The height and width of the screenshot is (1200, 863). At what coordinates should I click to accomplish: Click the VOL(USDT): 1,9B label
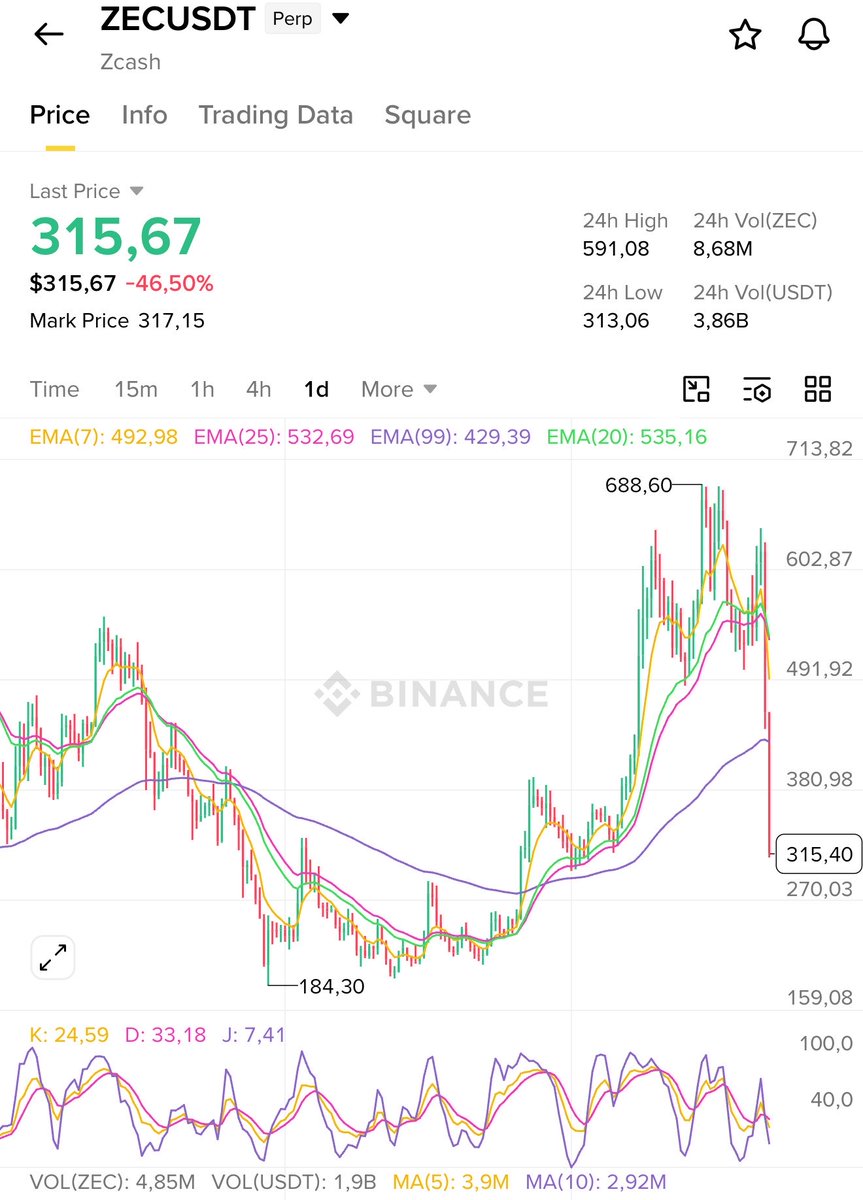point(294,1182)
